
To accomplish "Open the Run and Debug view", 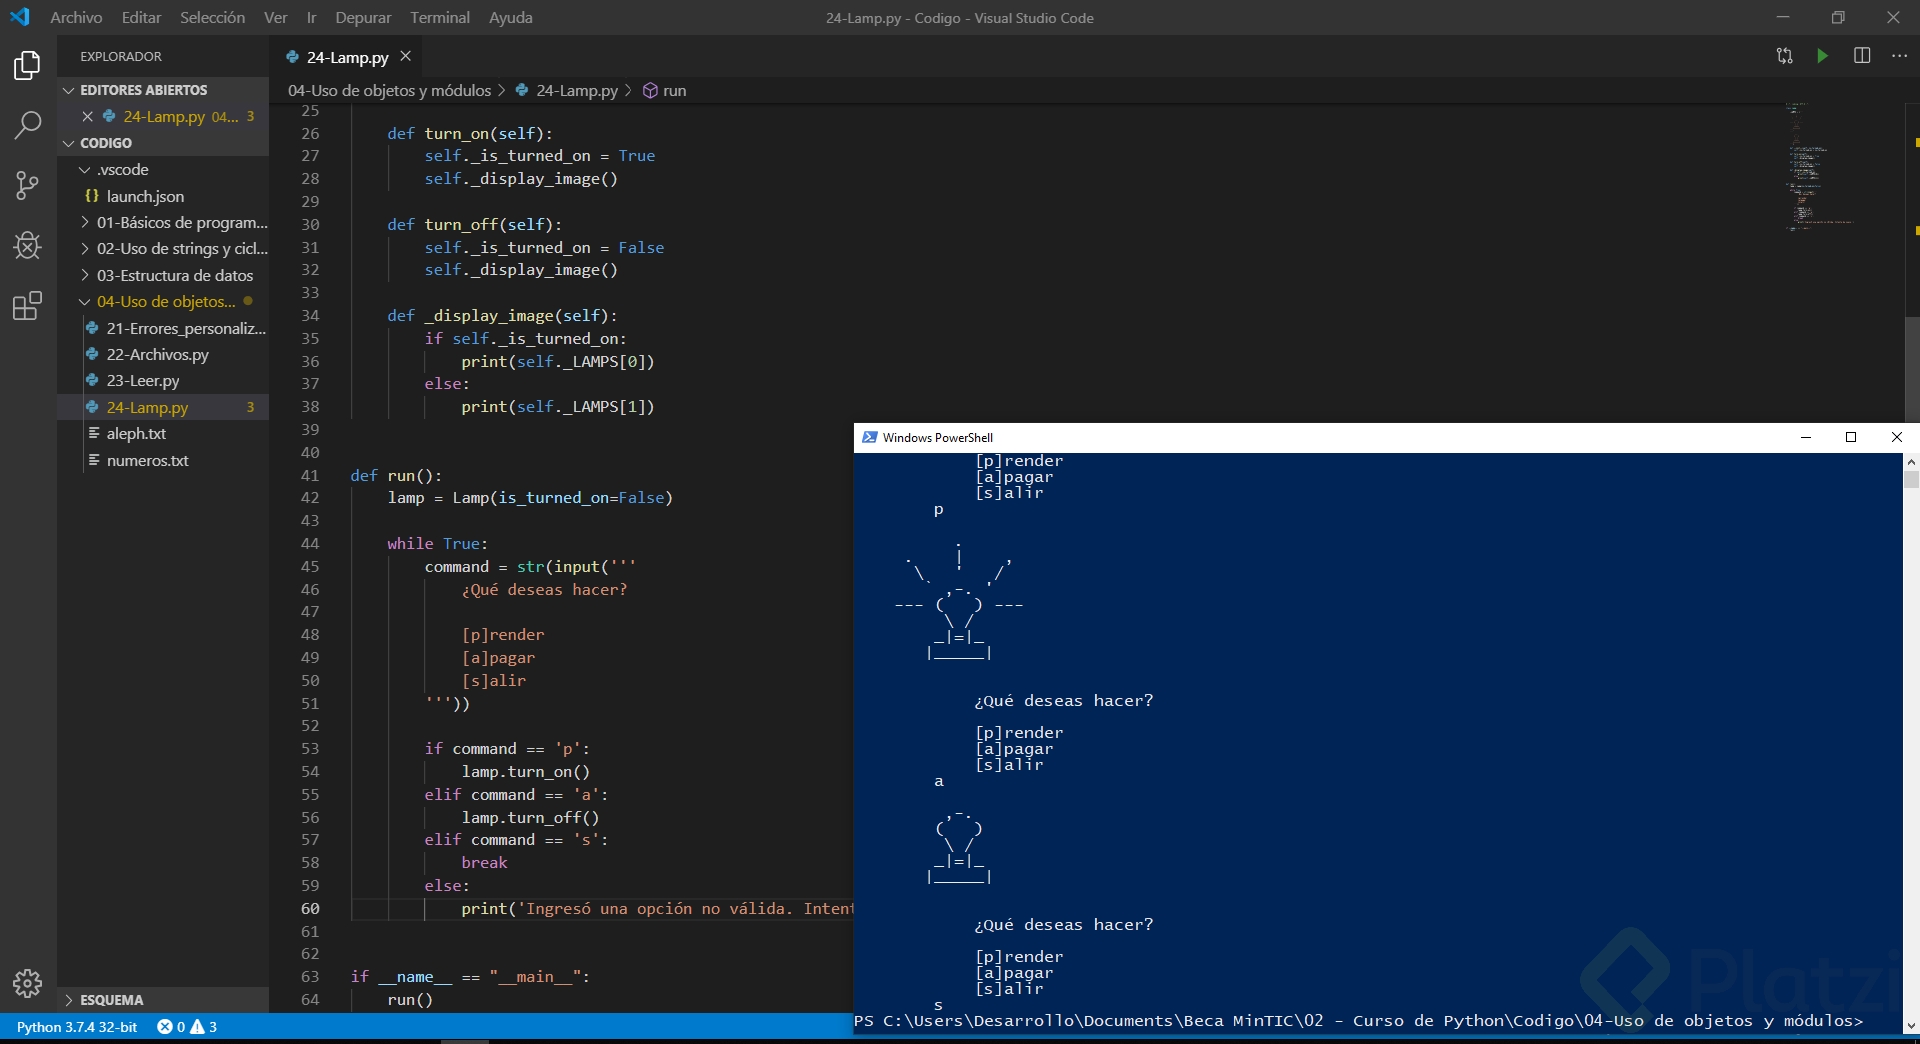I will point(26,246).
